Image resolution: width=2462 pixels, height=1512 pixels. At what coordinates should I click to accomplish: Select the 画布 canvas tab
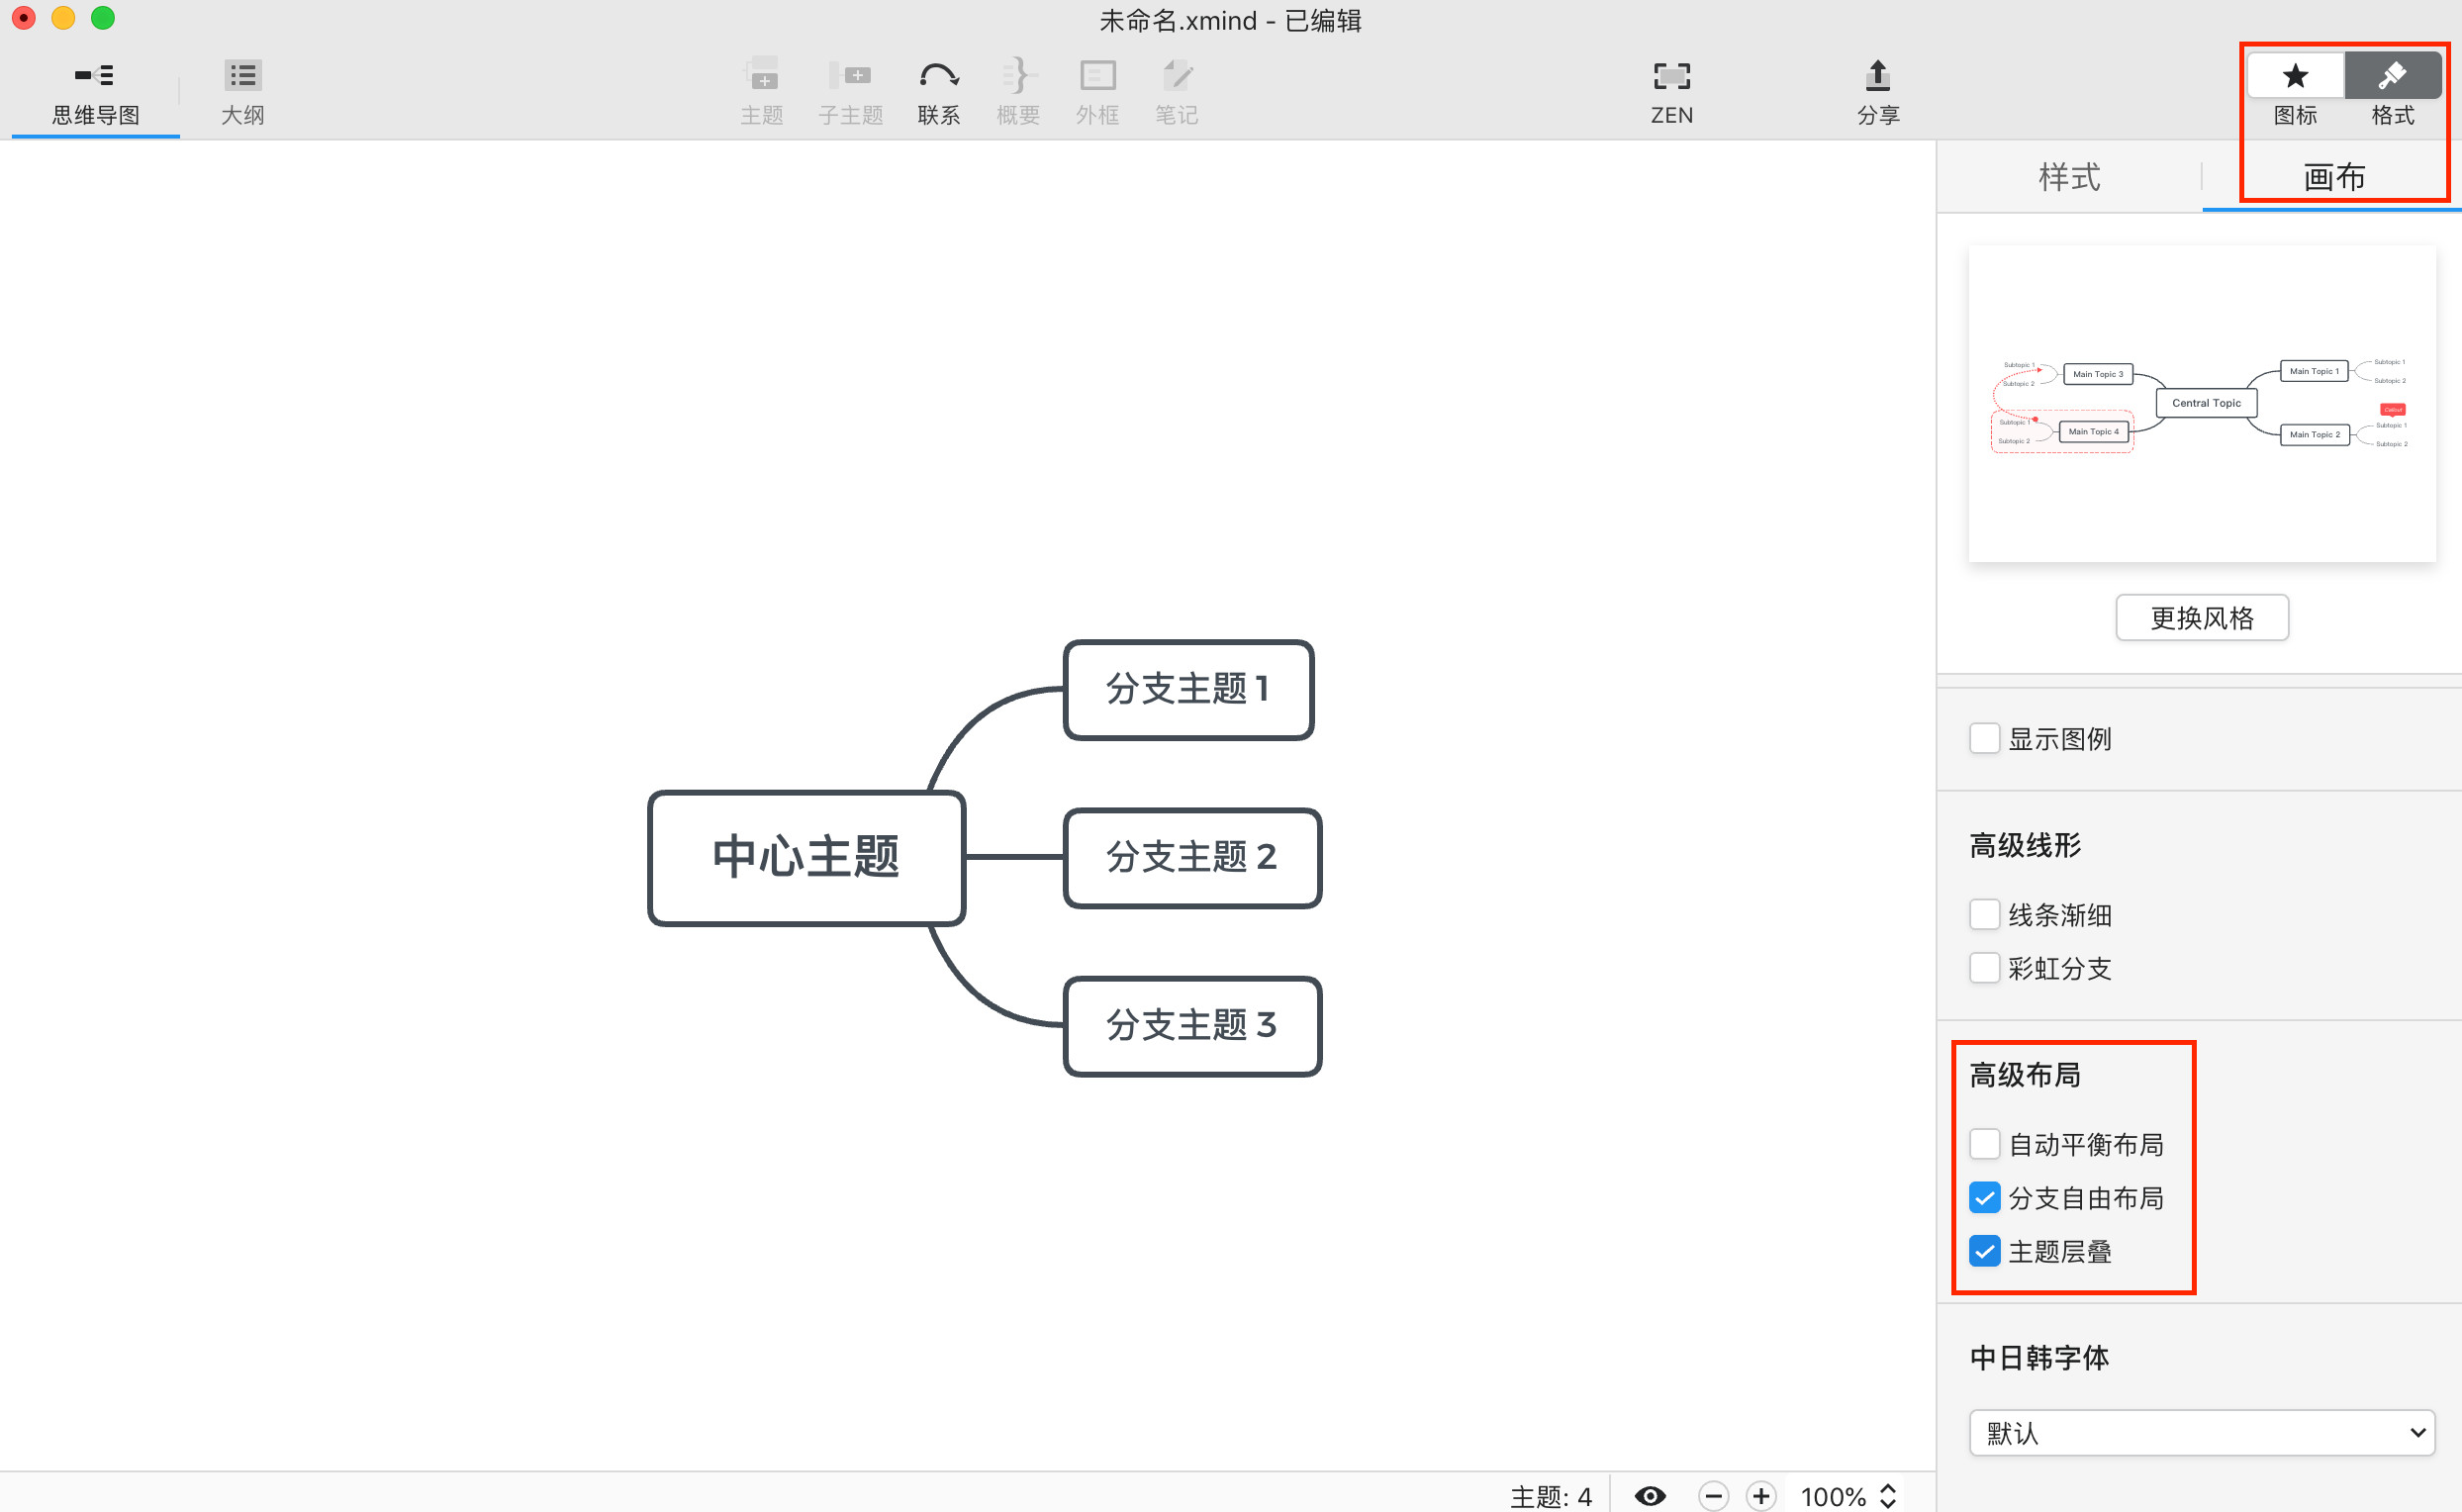pyautogui.click(x=2333, y=177)
